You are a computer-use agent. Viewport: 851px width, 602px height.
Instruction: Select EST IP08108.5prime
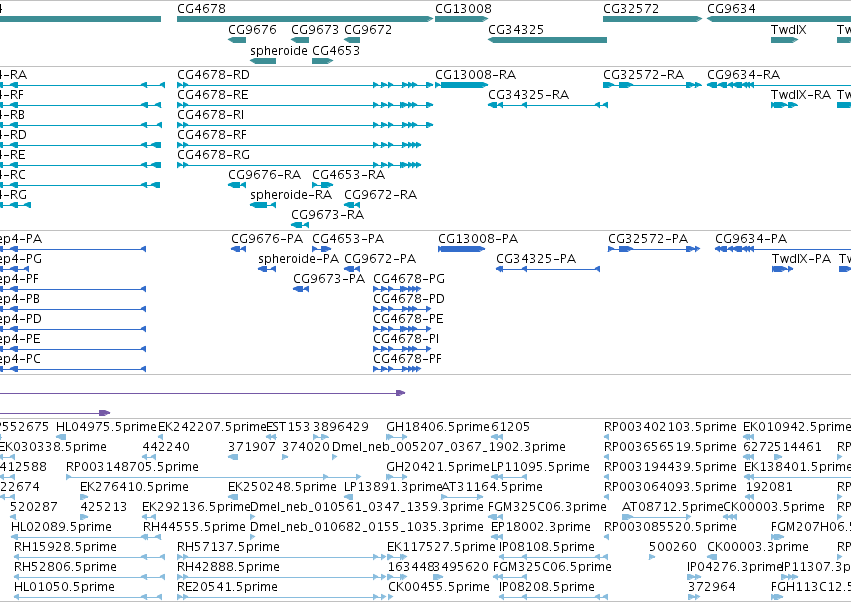[x=553, y=557]
